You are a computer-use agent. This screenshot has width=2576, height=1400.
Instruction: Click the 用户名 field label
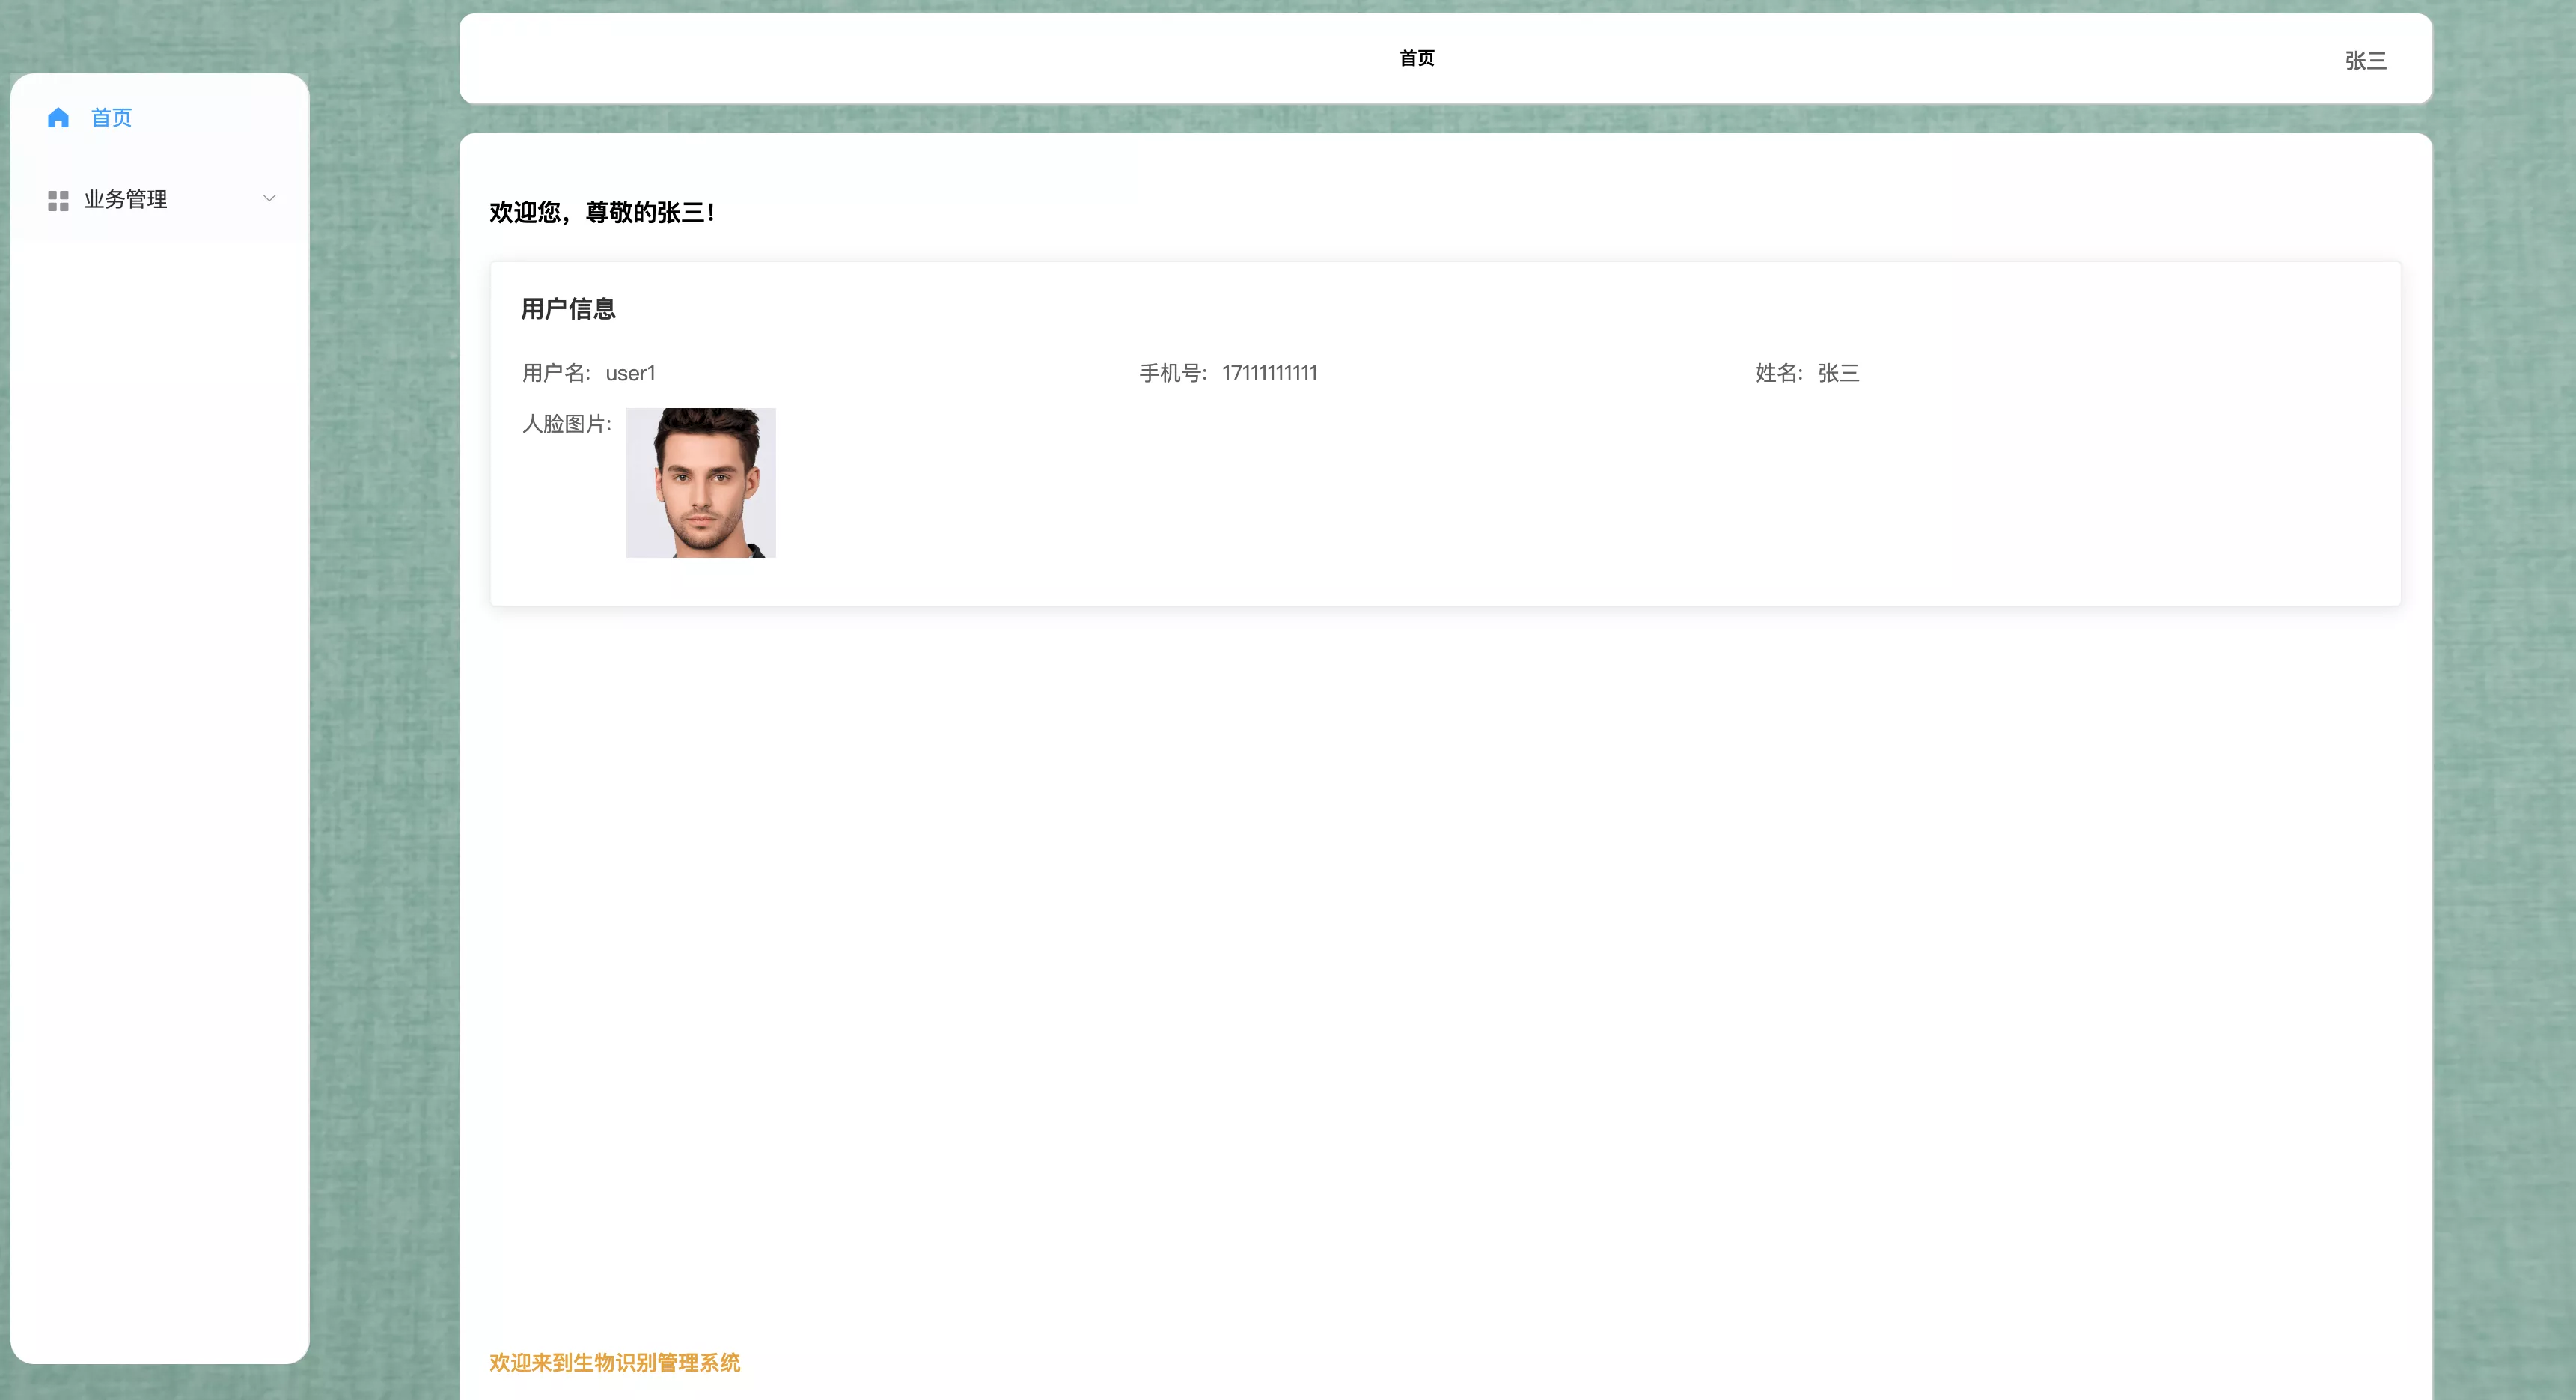[556, 373]
